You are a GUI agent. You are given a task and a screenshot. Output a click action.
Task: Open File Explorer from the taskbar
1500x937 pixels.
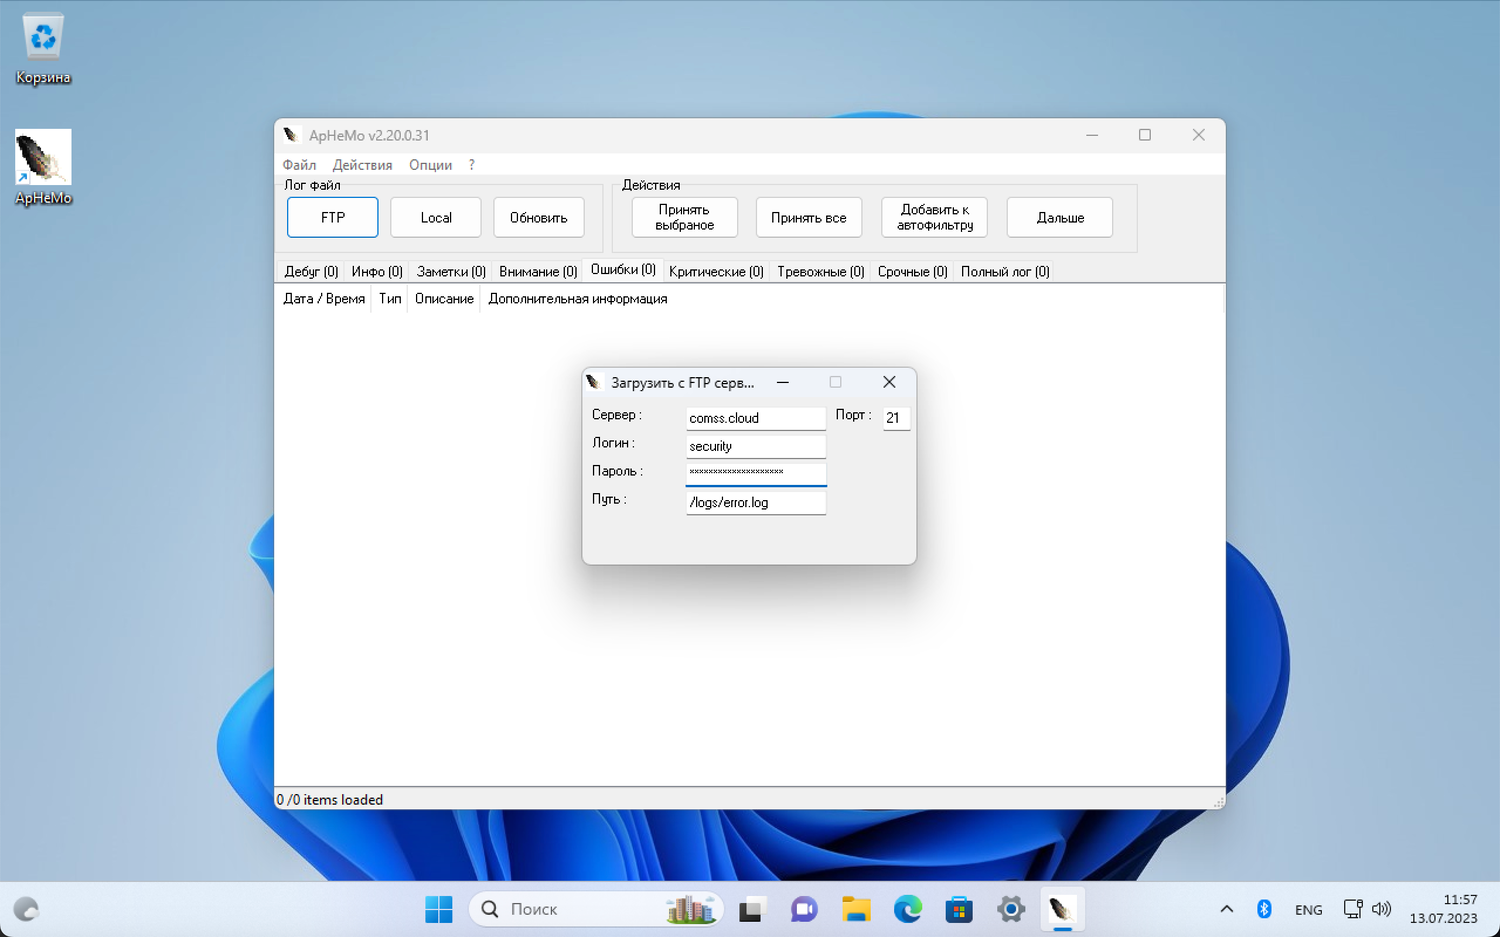pyautogui.click(x=856, y=909)
